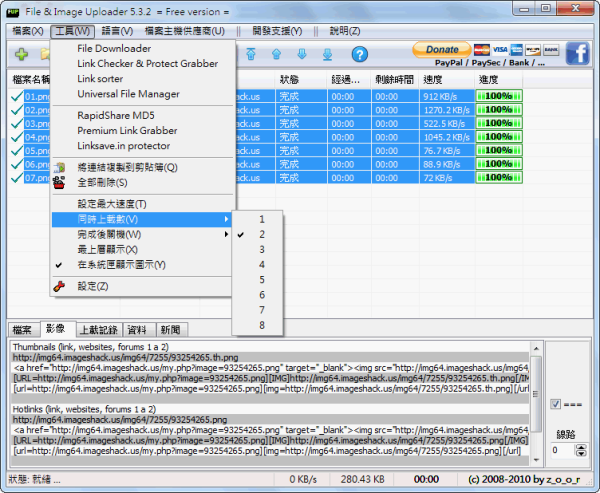Switch to the 檔案 tab
The width and height of the screenshot is (600, 493).
pos(22,330)
